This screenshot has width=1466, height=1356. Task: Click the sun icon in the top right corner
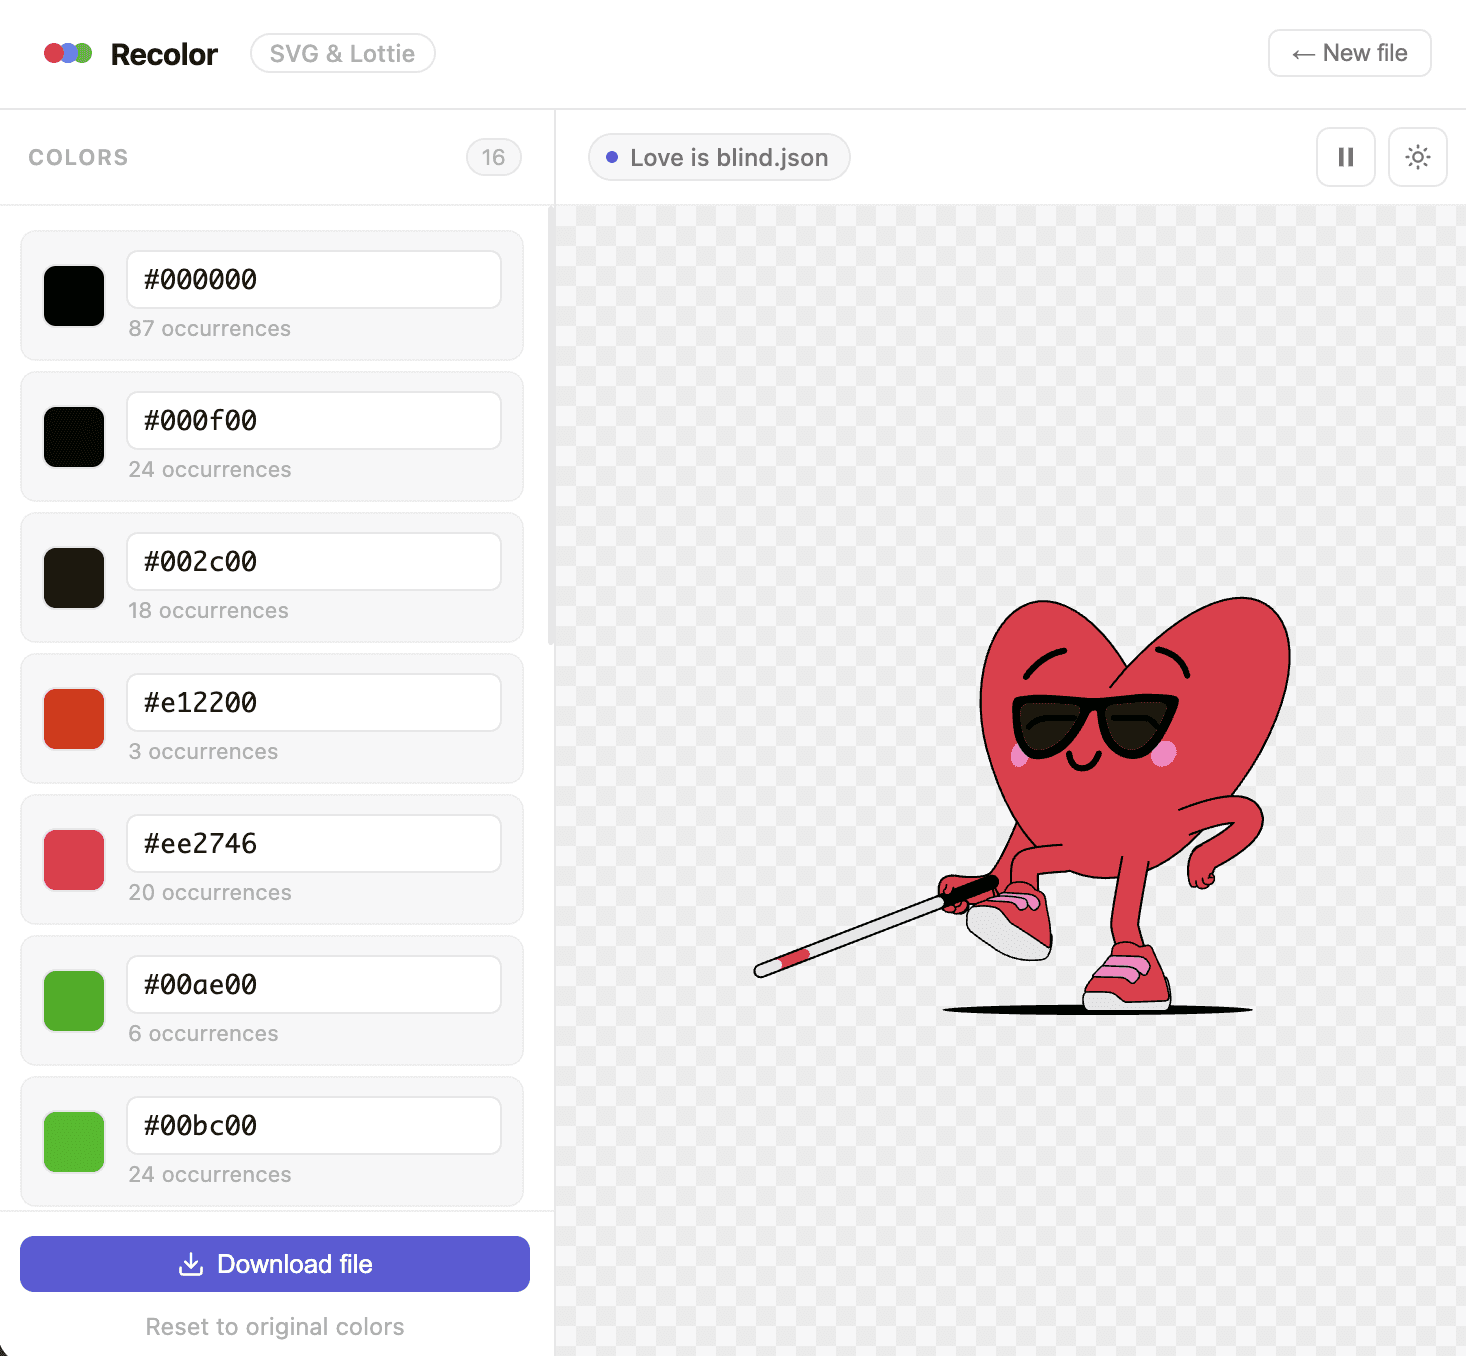click(1417, 157)
